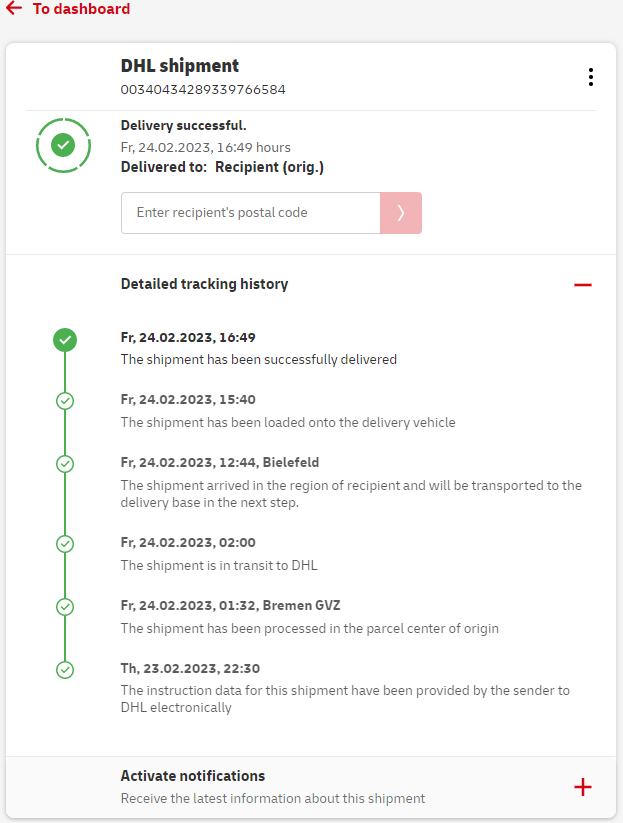Click the filled green delivered checkmark marker
623x823 pixels.
[65, 340]
